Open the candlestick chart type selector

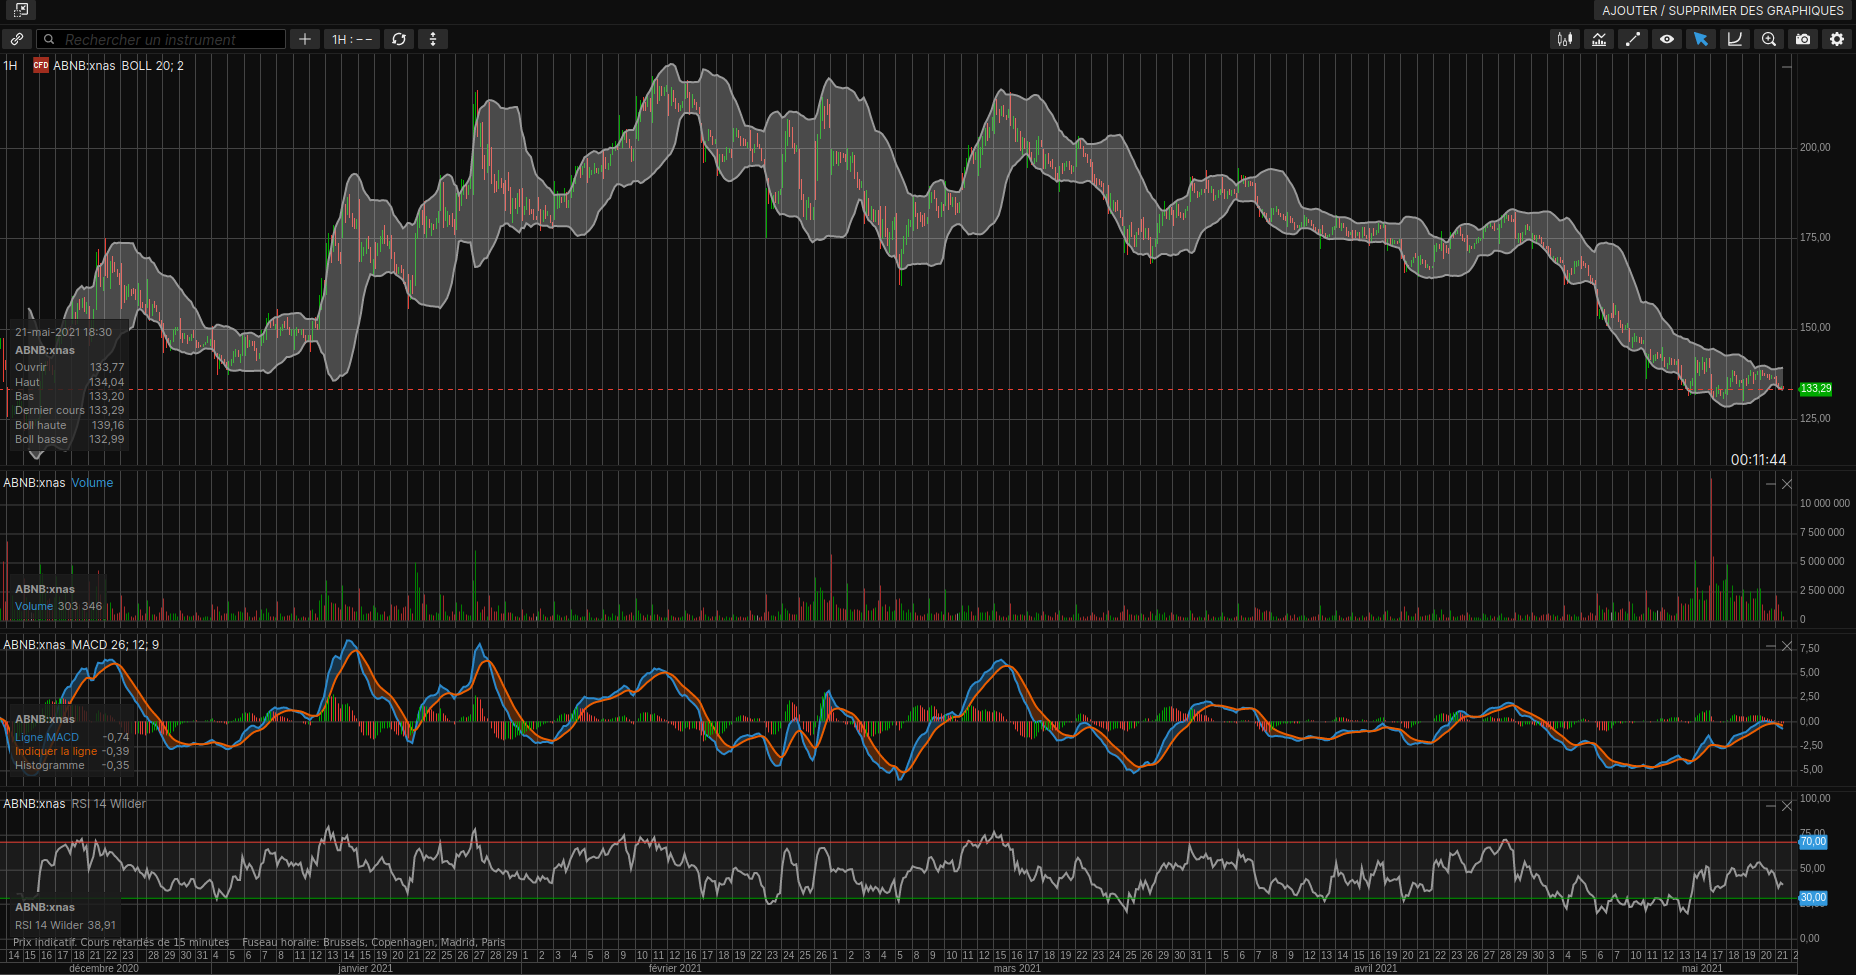[x=1565, y=39]
